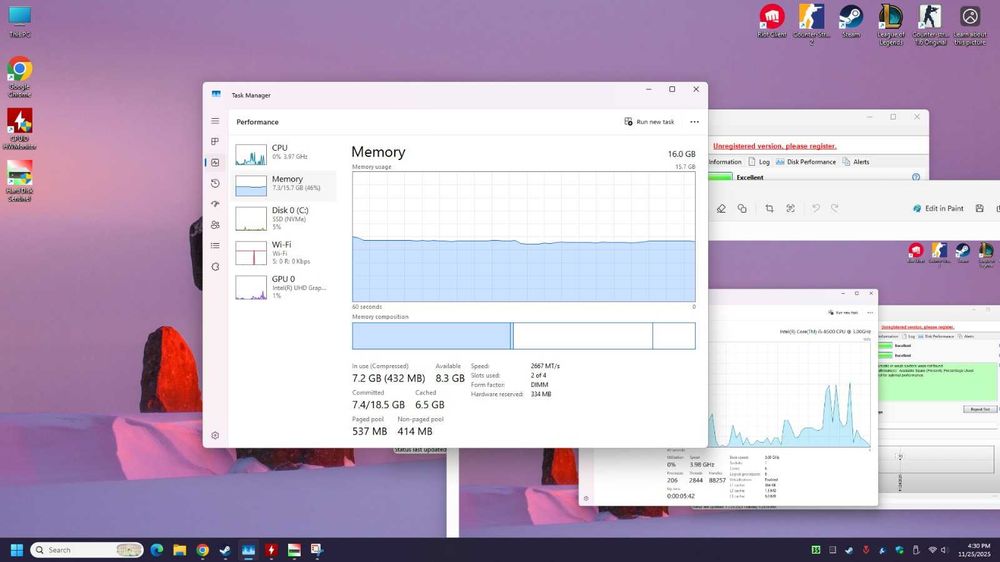Open Alerts tab in Hard Disk Sentinel
1000x562 pixels.
tap(856, 162)
